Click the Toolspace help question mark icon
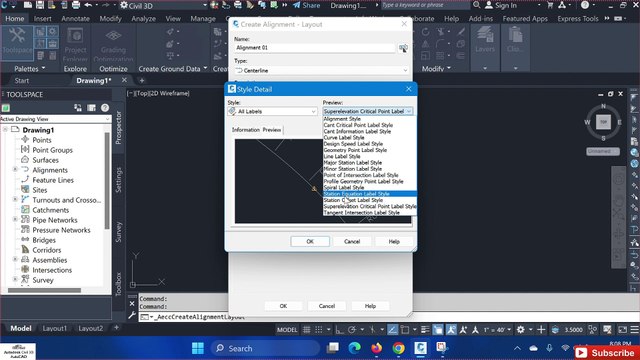Image resolution: width=640 pixels, height=360 pixels. point(105,107)
